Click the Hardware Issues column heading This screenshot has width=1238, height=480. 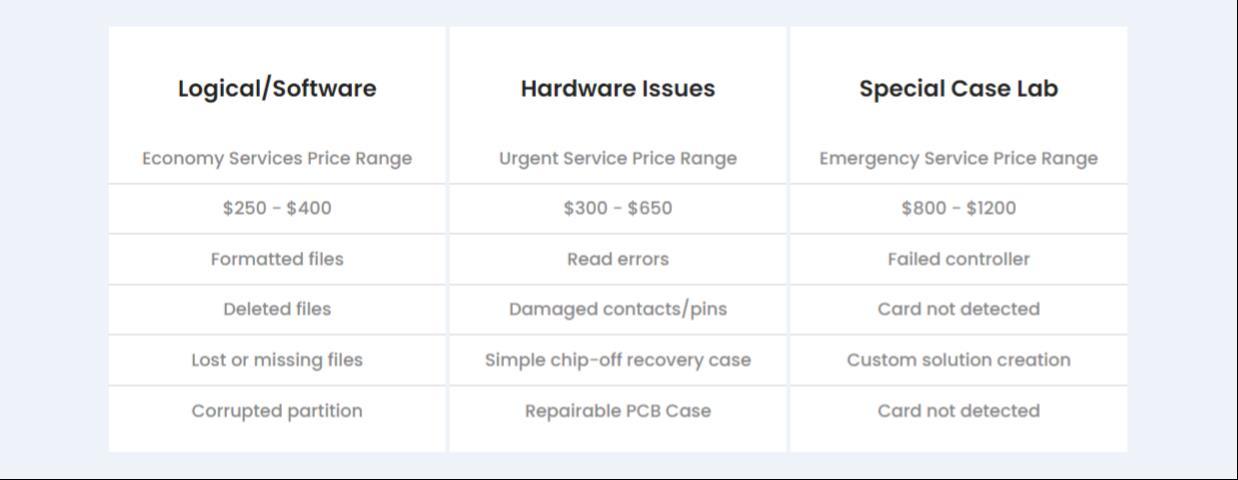[x=618, y=88]
